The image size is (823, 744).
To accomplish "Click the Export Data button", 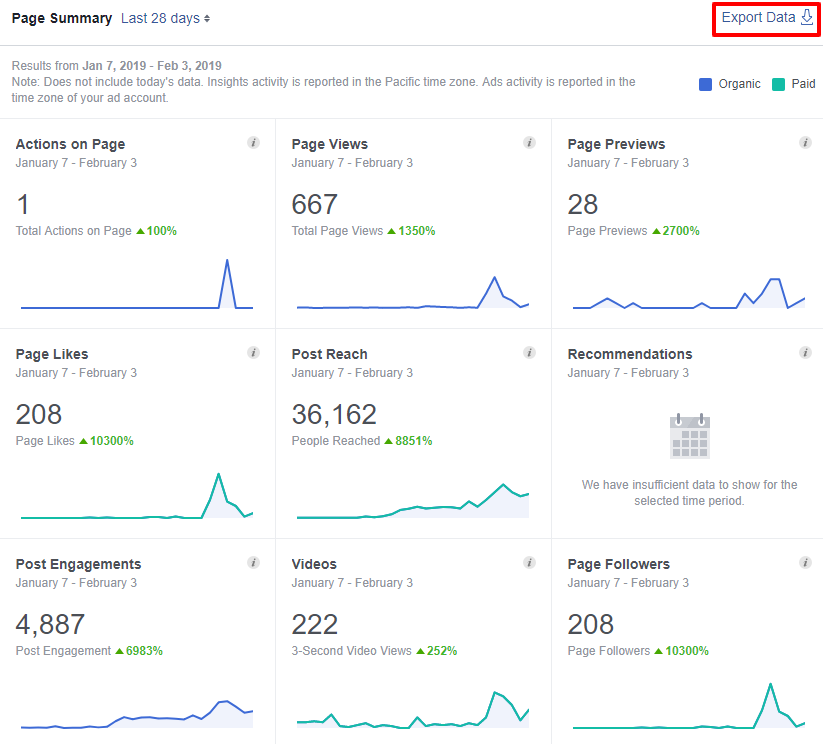I will point(758,18).
